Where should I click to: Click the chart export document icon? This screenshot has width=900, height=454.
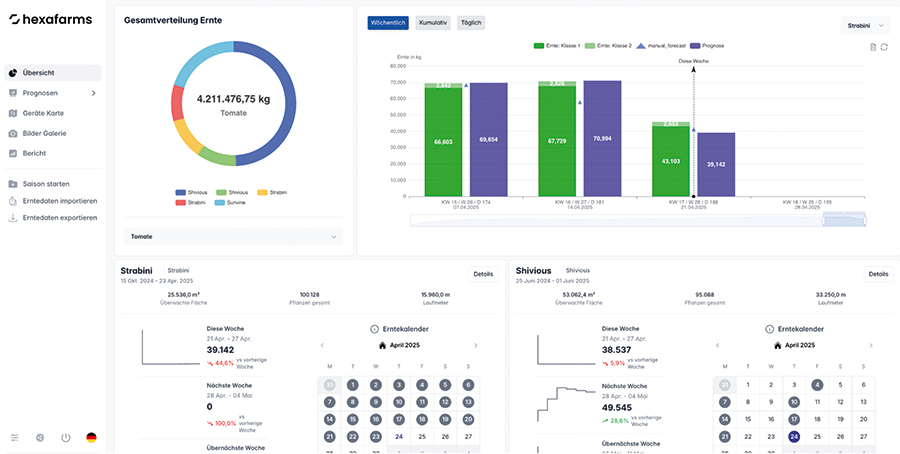pyautogui.click(x=873, y=47)
